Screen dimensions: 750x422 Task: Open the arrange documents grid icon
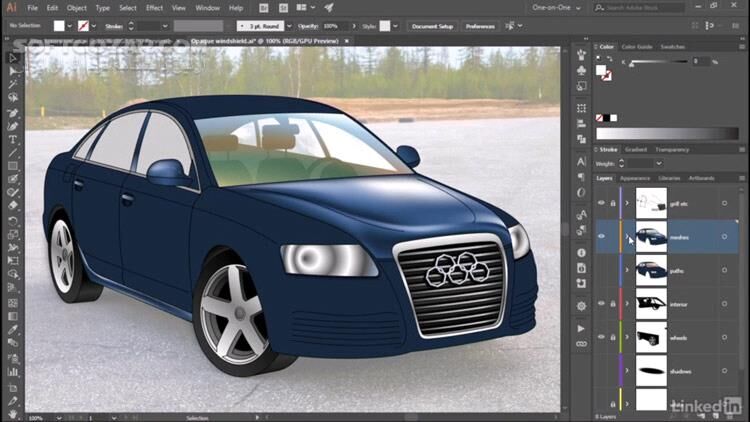click(303, 8)
